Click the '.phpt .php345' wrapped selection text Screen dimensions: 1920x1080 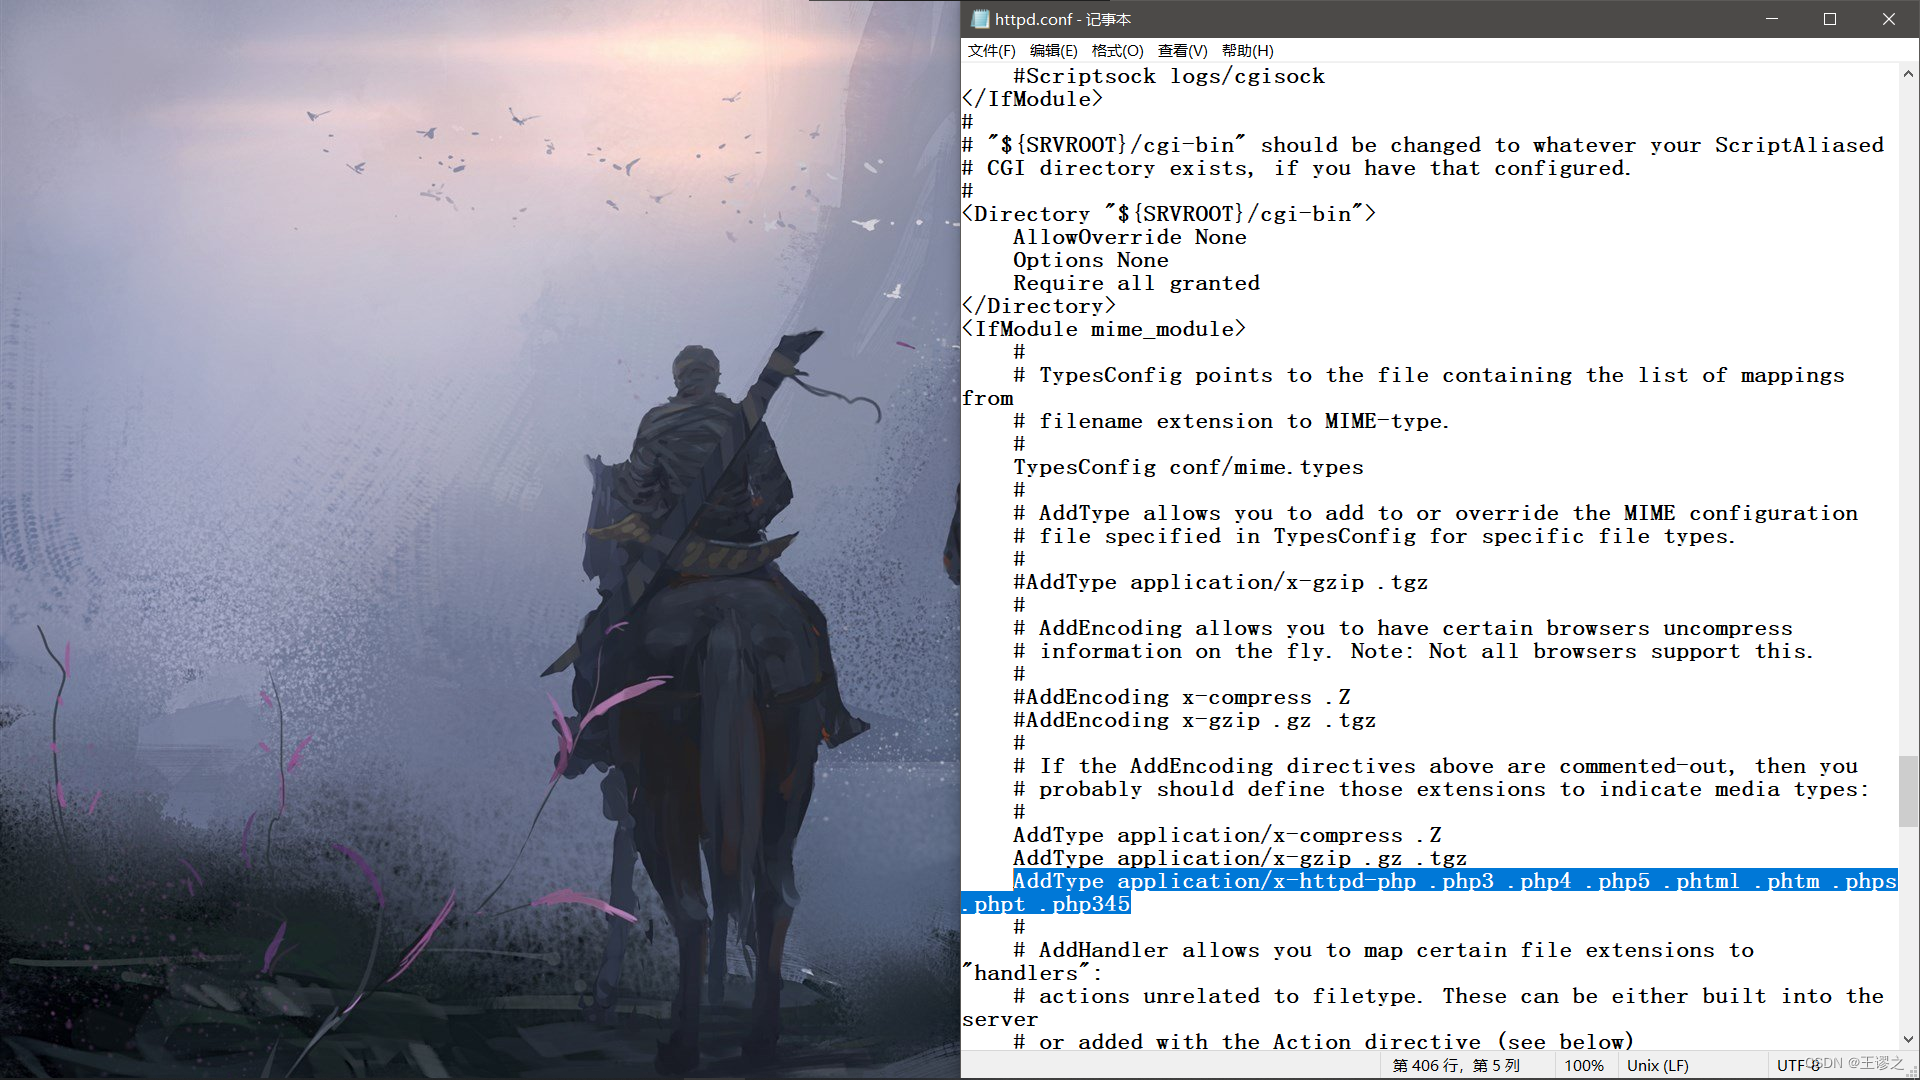[x=1046, y=904]
